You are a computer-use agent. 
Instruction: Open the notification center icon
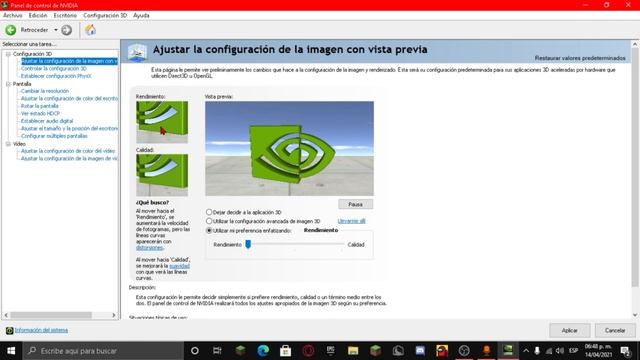coord(625,351)
